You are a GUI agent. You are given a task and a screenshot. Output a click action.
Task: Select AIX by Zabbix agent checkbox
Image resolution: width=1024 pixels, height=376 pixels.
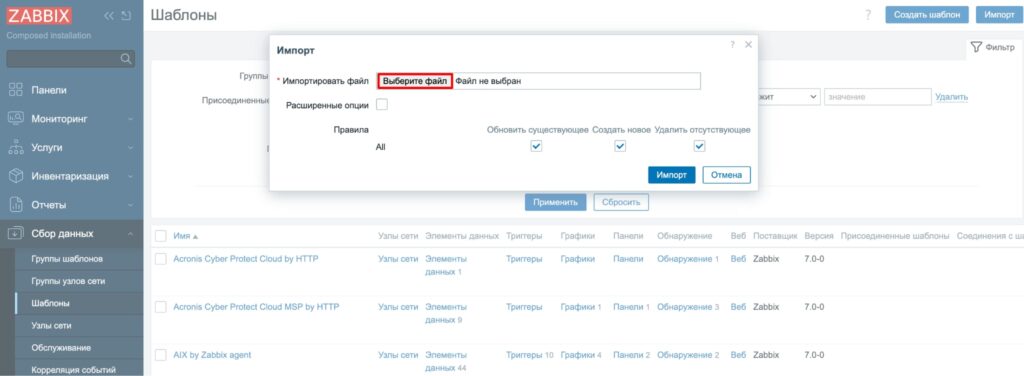[x=161, y=355]
